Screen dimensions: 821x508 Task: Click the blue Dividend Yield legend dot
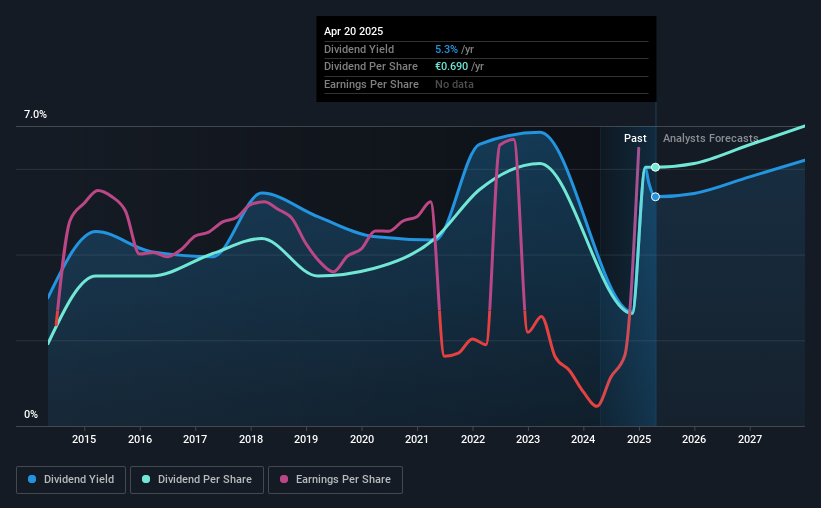pos(32,479)
